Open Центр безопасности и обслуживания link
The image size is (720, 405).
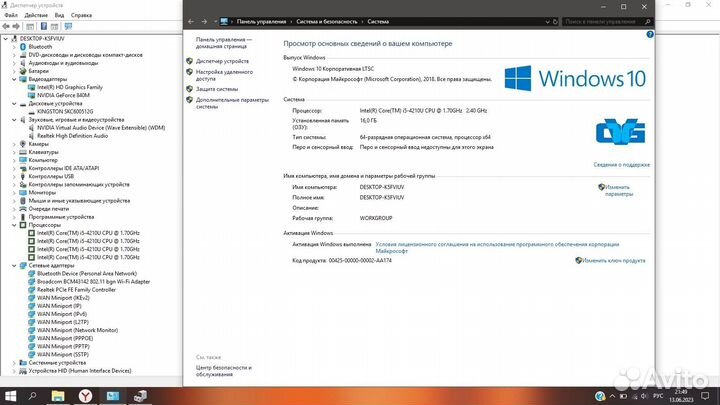point(224,371)
